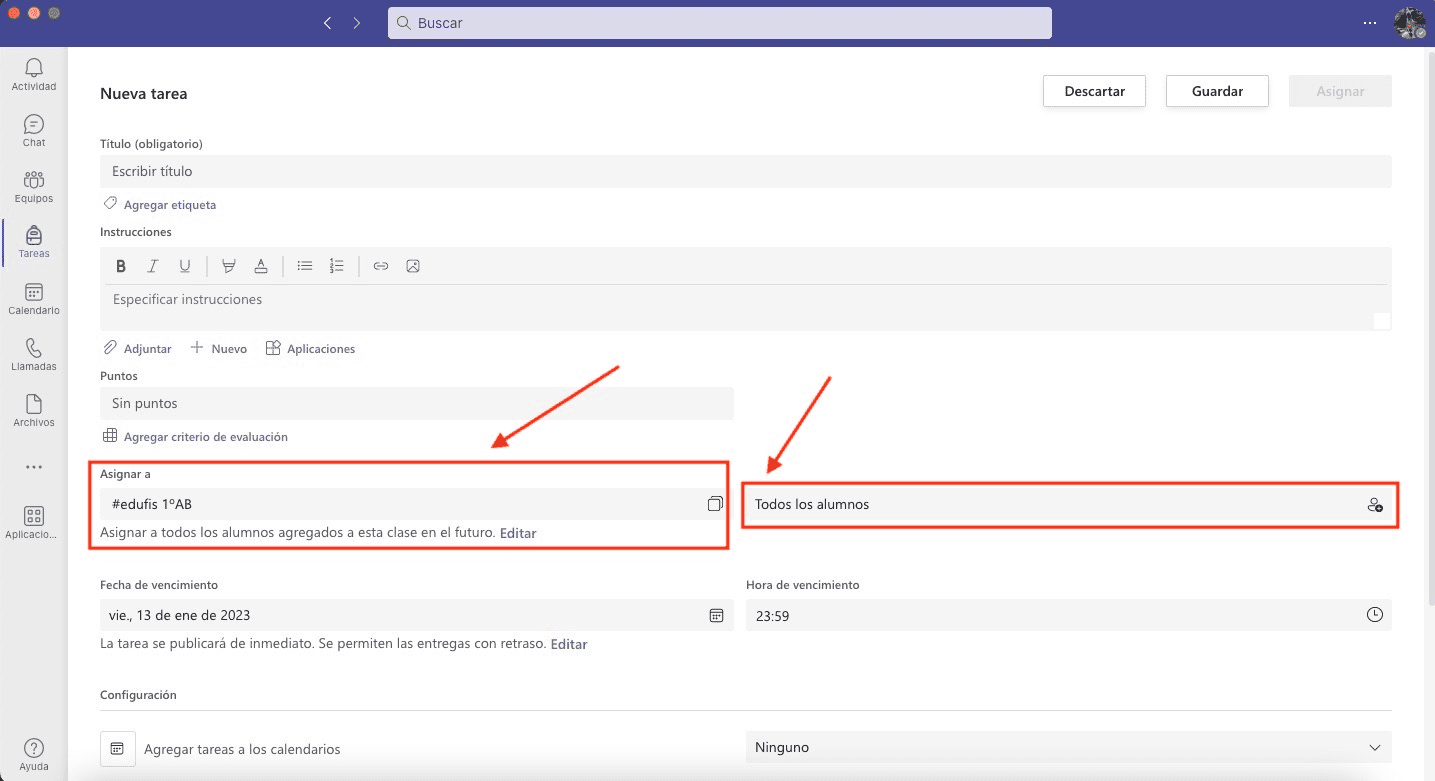Open Actividad in the sidebar
1435x781 pixels.
[34, 75]
